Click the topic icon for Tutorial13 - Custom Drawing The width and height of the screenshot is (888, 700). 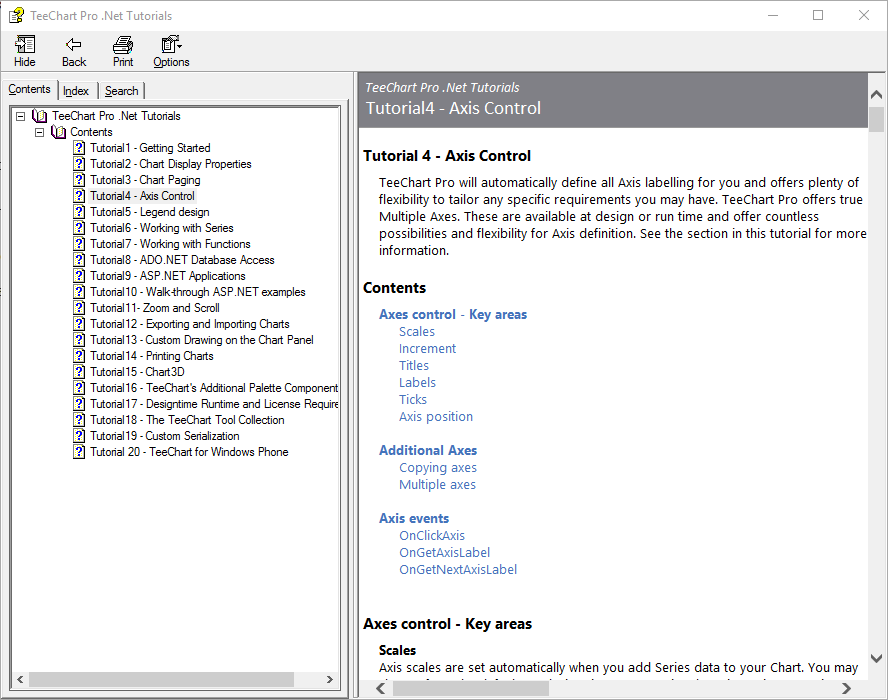click(x=79, y=340)
